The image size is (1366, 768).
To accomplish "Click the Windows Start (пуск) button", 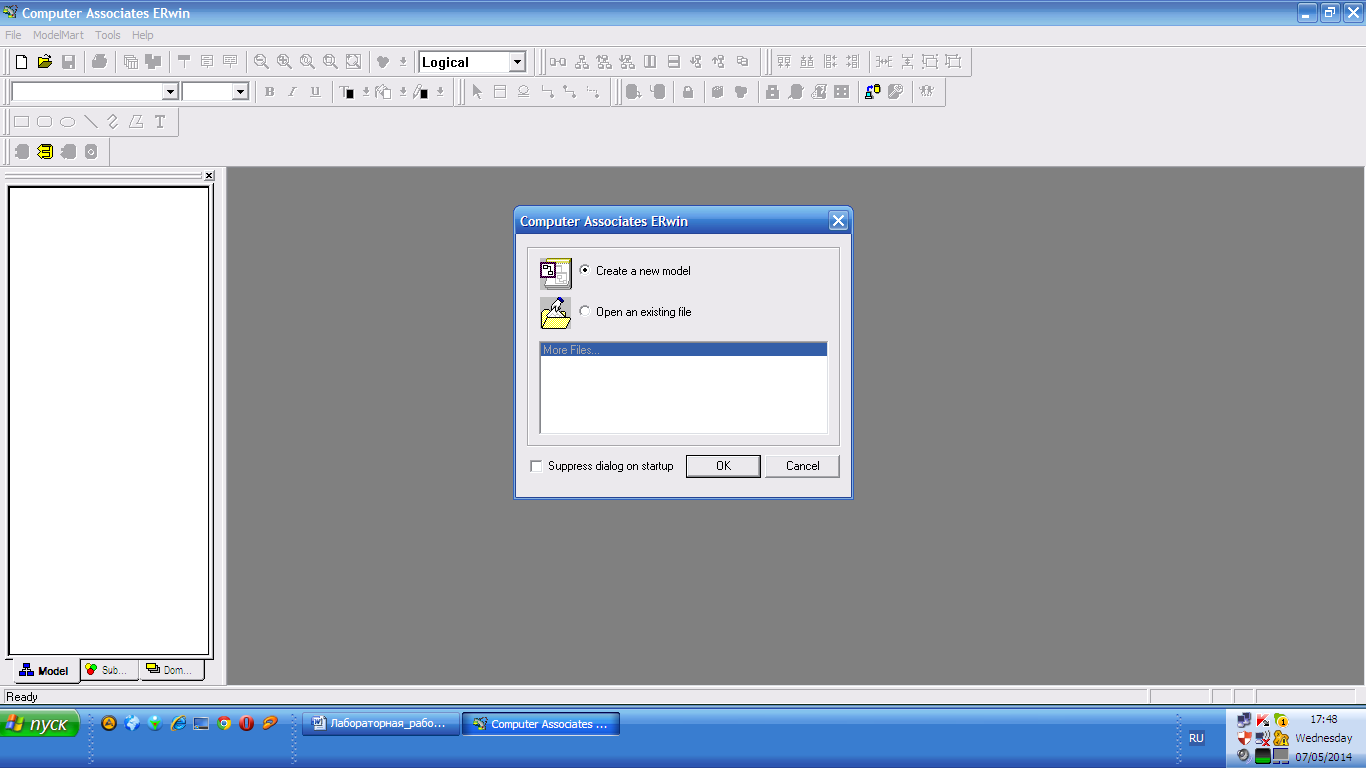I will click(39, 724).
